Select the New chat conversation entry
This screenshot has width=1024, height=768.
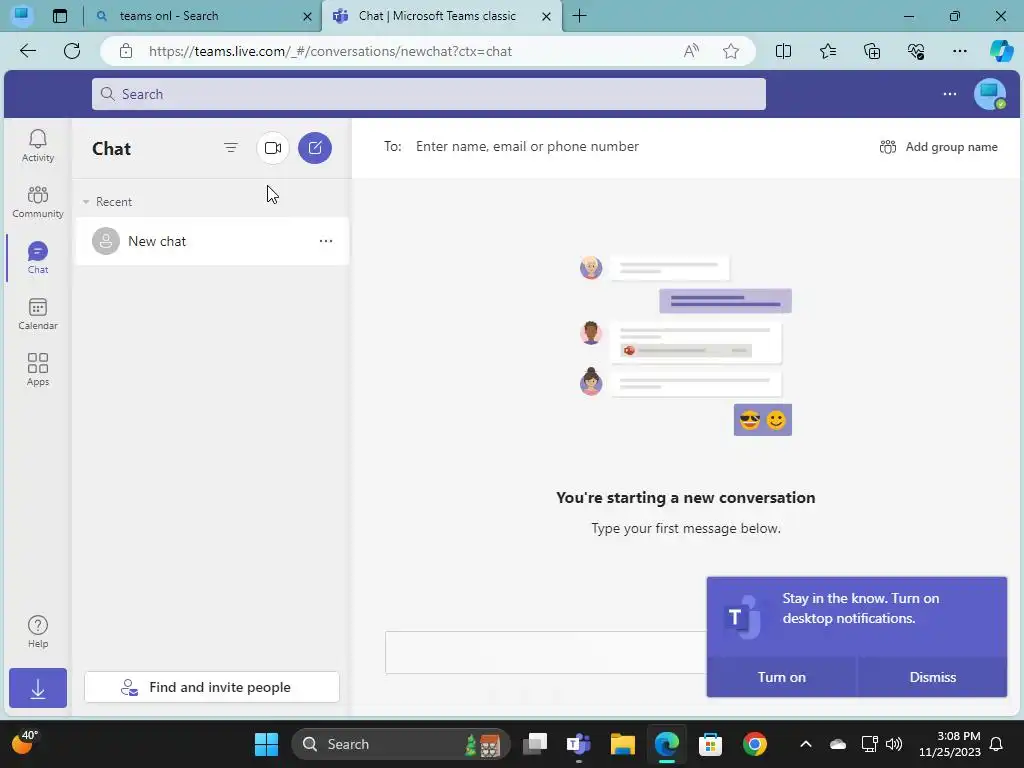212,241
